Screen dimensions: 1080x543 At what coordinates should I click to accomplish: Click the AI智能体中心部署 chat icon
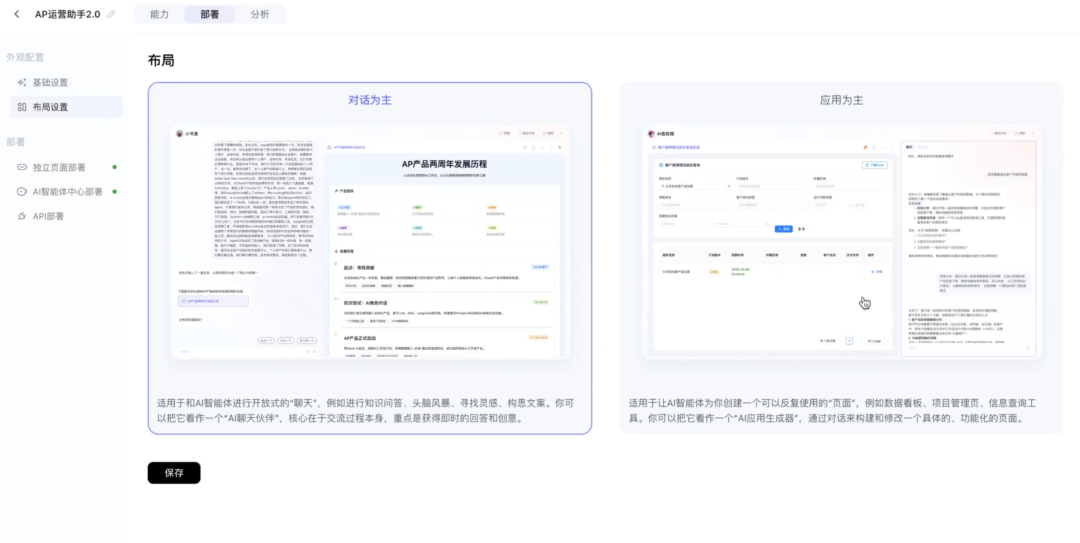point(22,191)
